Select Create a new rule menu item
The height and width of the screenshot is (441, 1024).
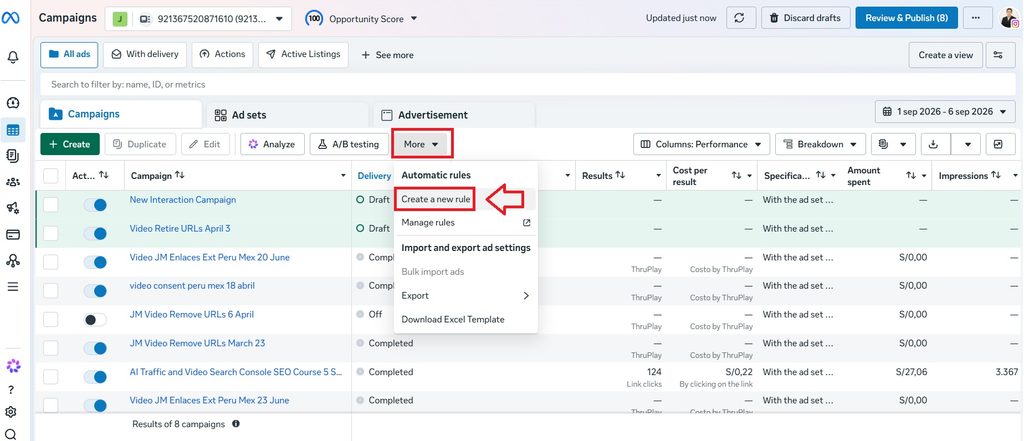coord(436,199)
